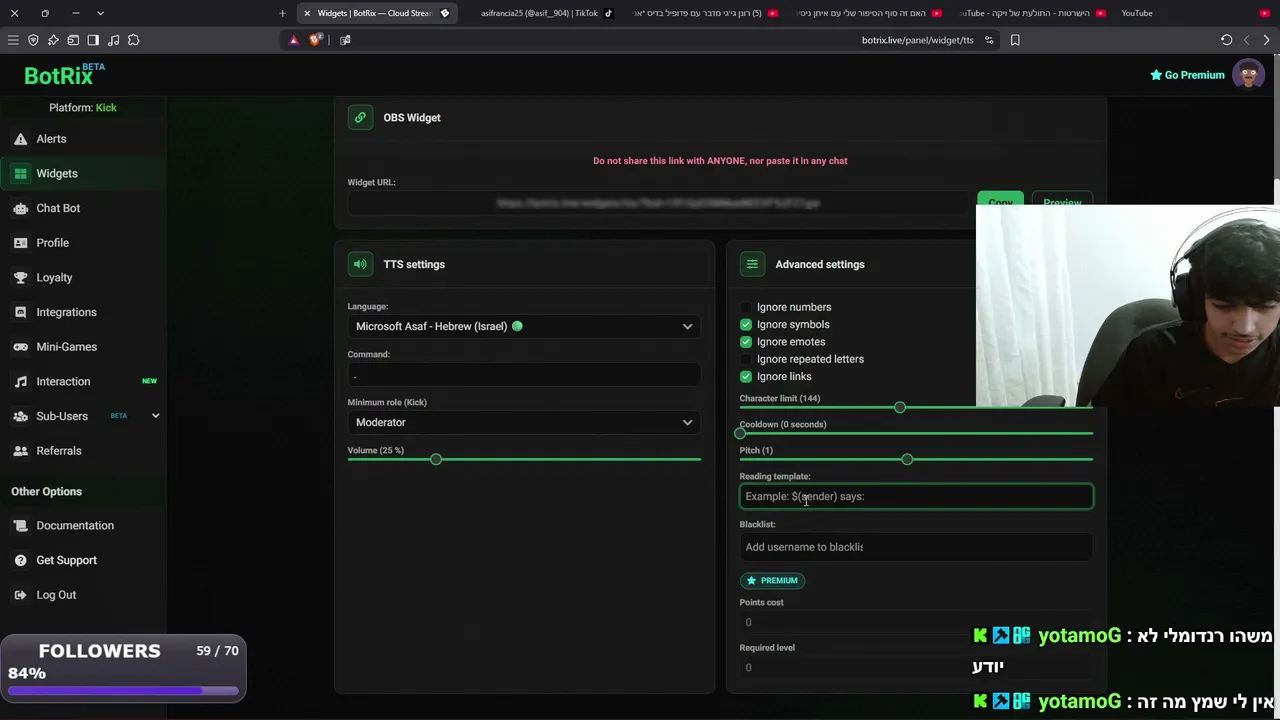1280x720 pixels.
Task: Open the Brave wallet icon
Action: pos(73,40)
